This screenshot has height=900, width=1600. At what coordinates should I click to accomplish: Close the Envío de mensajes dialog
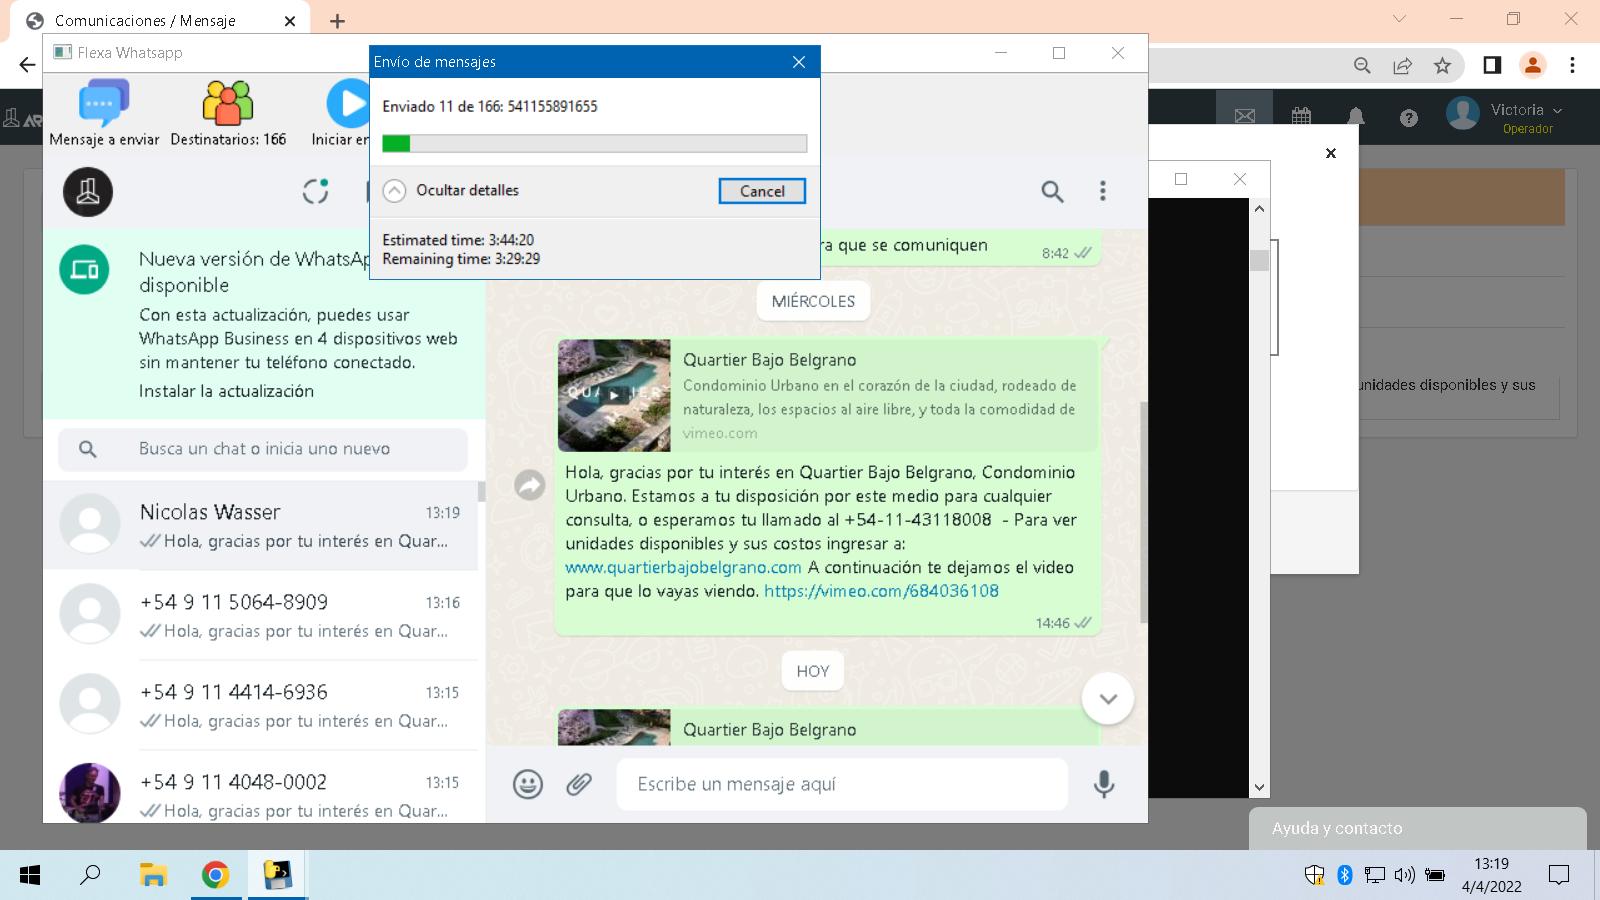(x=799, y=62)
